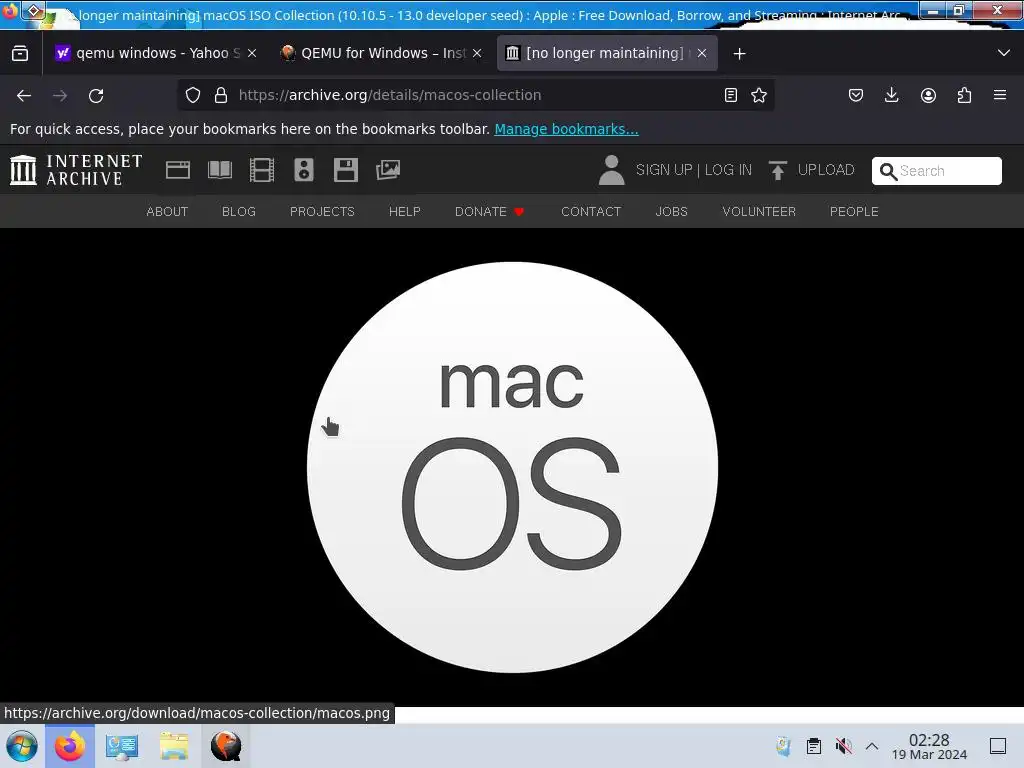This screenshot has width=1024, height=768.
Task: Click the UPLOAD link text
Action: [x=826, y=170]
